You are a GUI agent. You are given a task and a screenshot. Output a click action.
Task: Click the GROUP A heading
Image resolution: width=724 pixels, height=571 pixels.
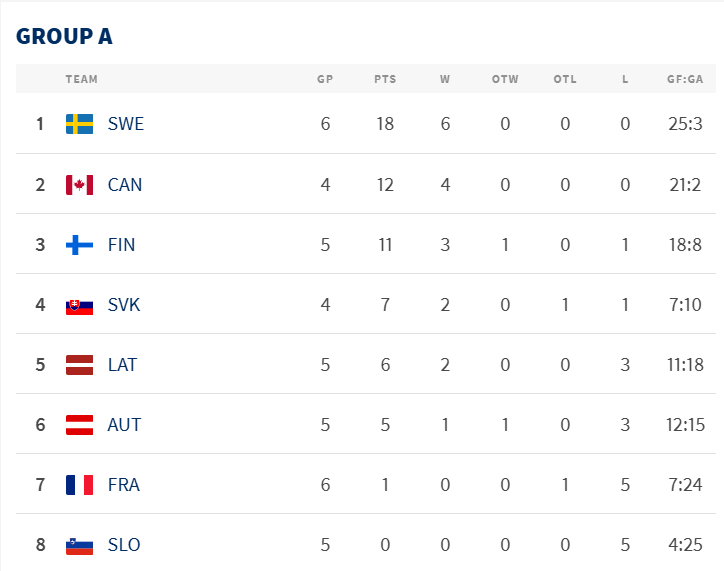tap(64, 36)
